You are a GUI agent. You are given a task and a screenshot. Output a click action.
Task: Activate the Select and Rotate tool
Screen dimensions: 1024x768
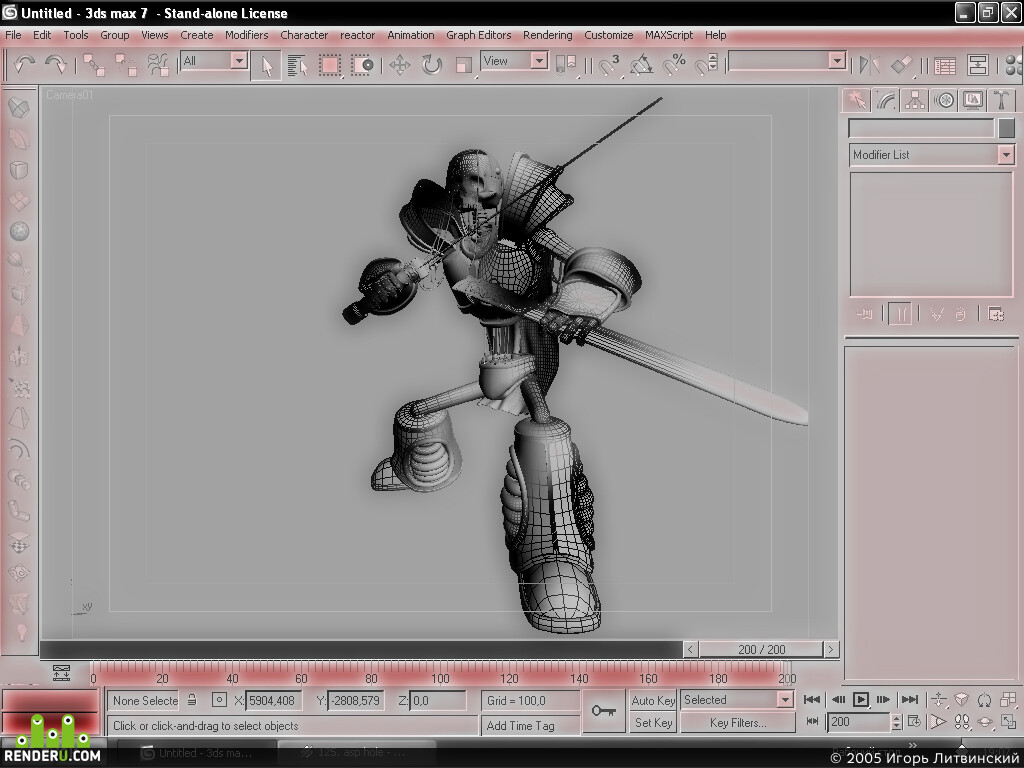coord(432,65)
